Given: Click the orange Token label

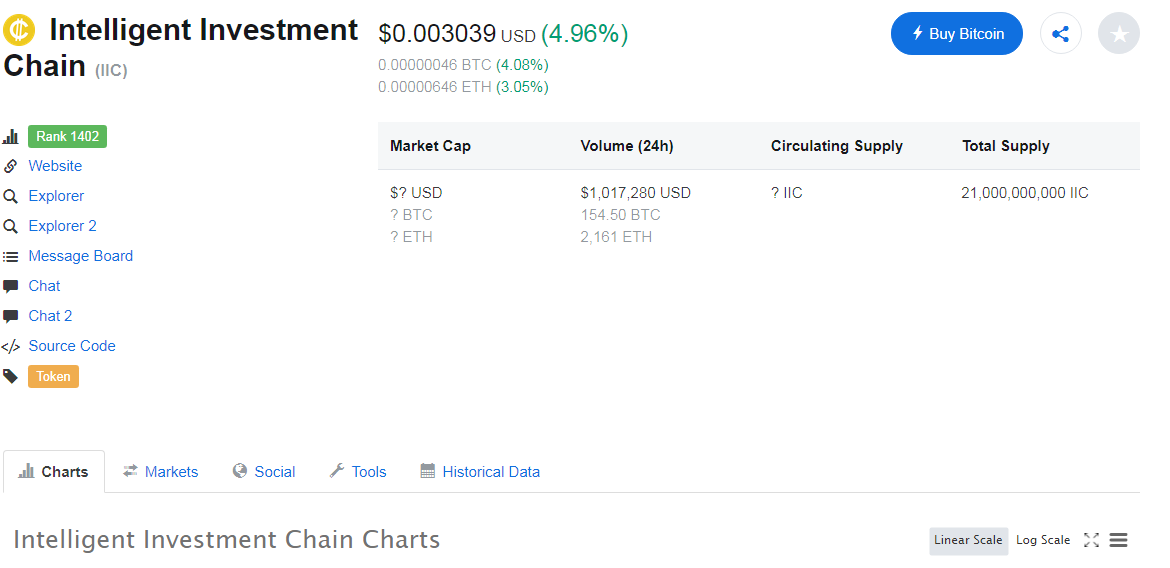Looking at the screenshot, I should click(53, 377).
